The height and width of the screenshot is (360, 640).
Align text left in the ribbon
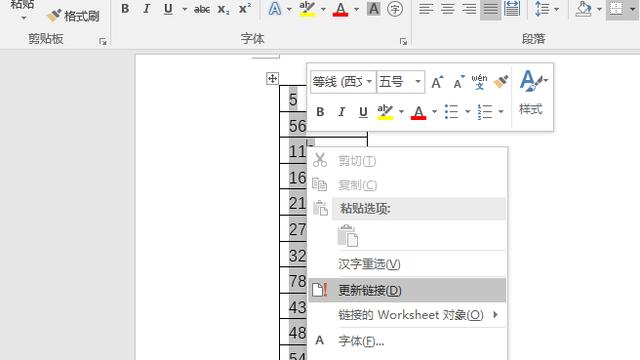tap(426, 9)
